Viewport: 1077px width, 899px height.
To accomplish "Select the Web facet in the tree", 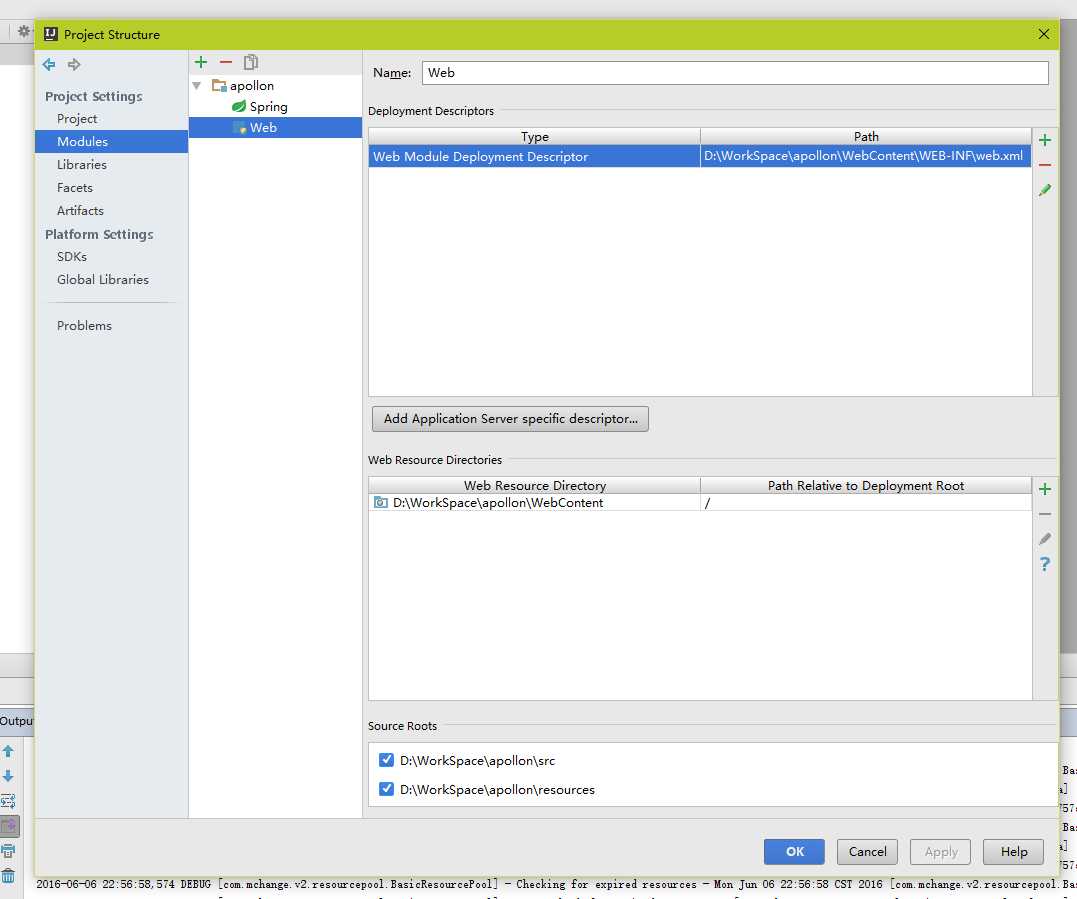I will pos(275,128).
